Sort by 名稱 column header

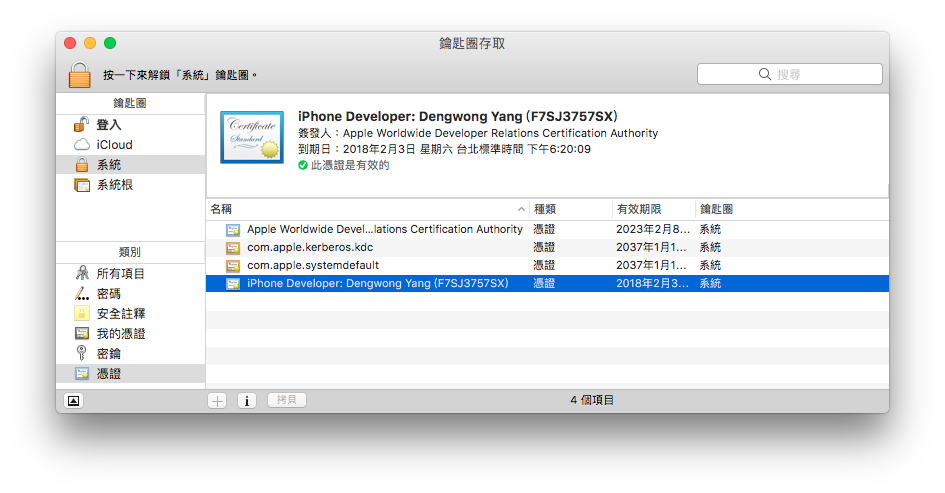tap(368, 209)
